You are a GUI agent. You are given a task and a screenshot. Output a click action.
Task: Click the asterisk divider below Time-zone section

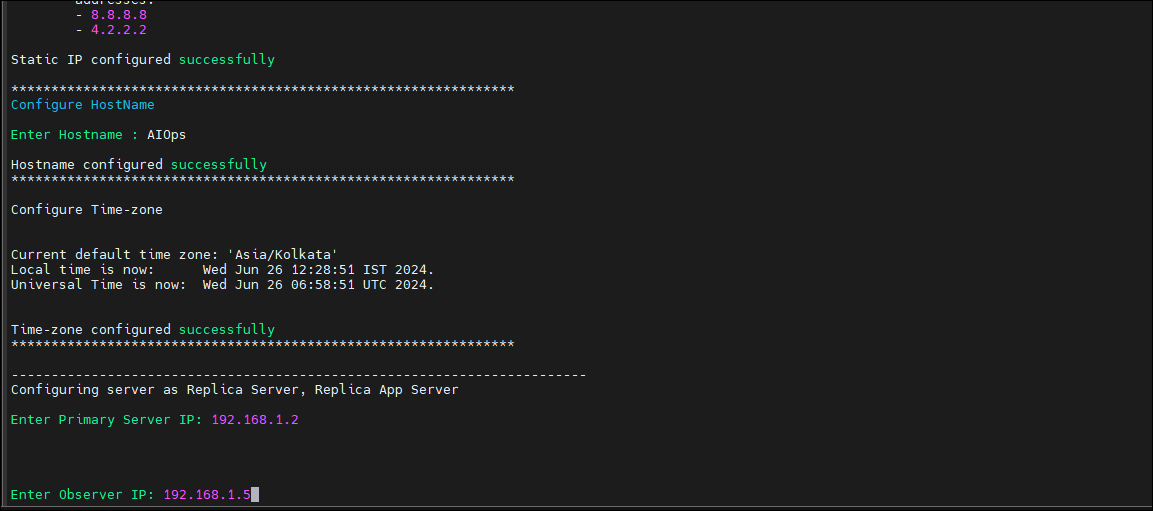click(263, 345)
